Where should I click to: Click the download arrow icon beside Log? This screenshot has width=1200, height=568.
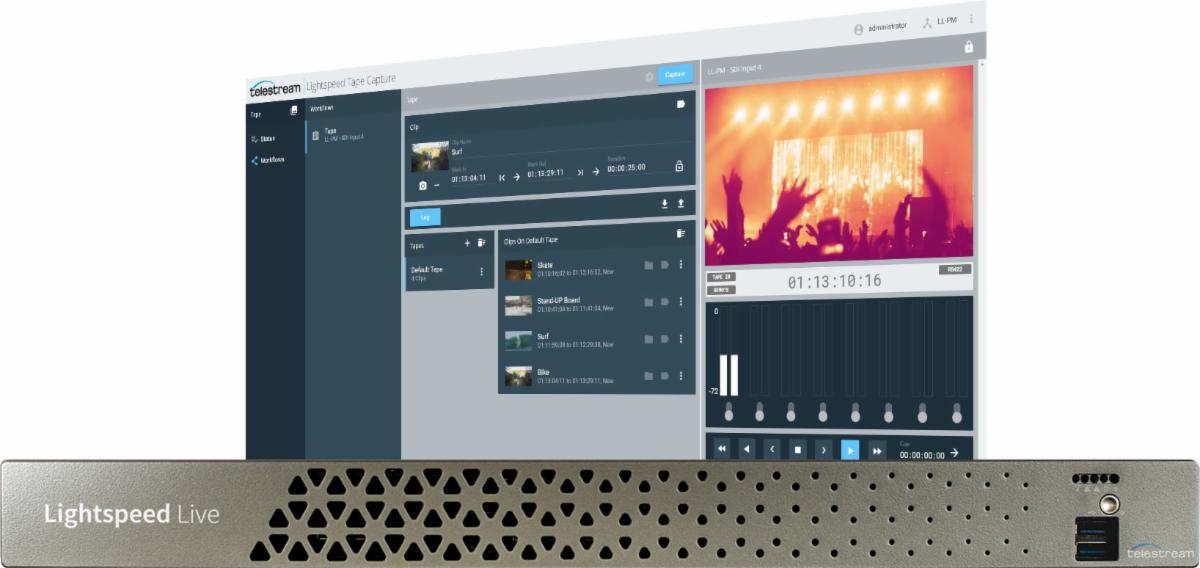point(664,204)
